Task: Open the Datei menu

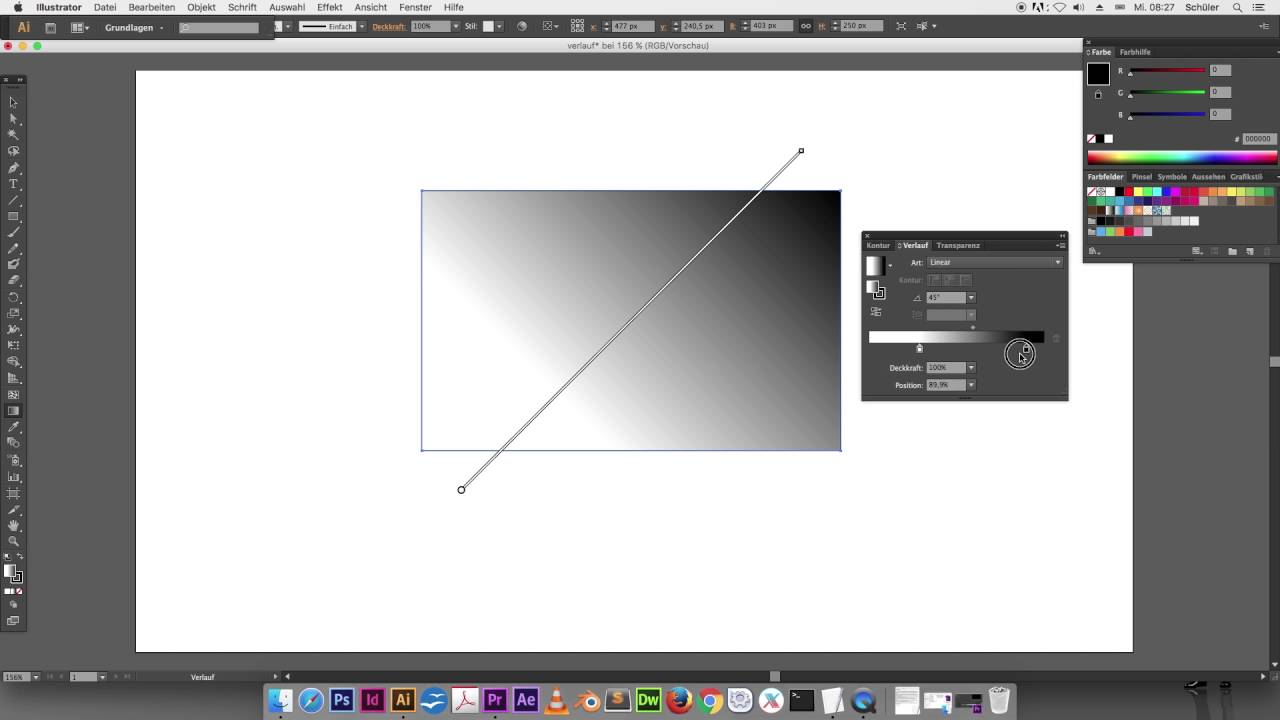Action: coord(105,7)
